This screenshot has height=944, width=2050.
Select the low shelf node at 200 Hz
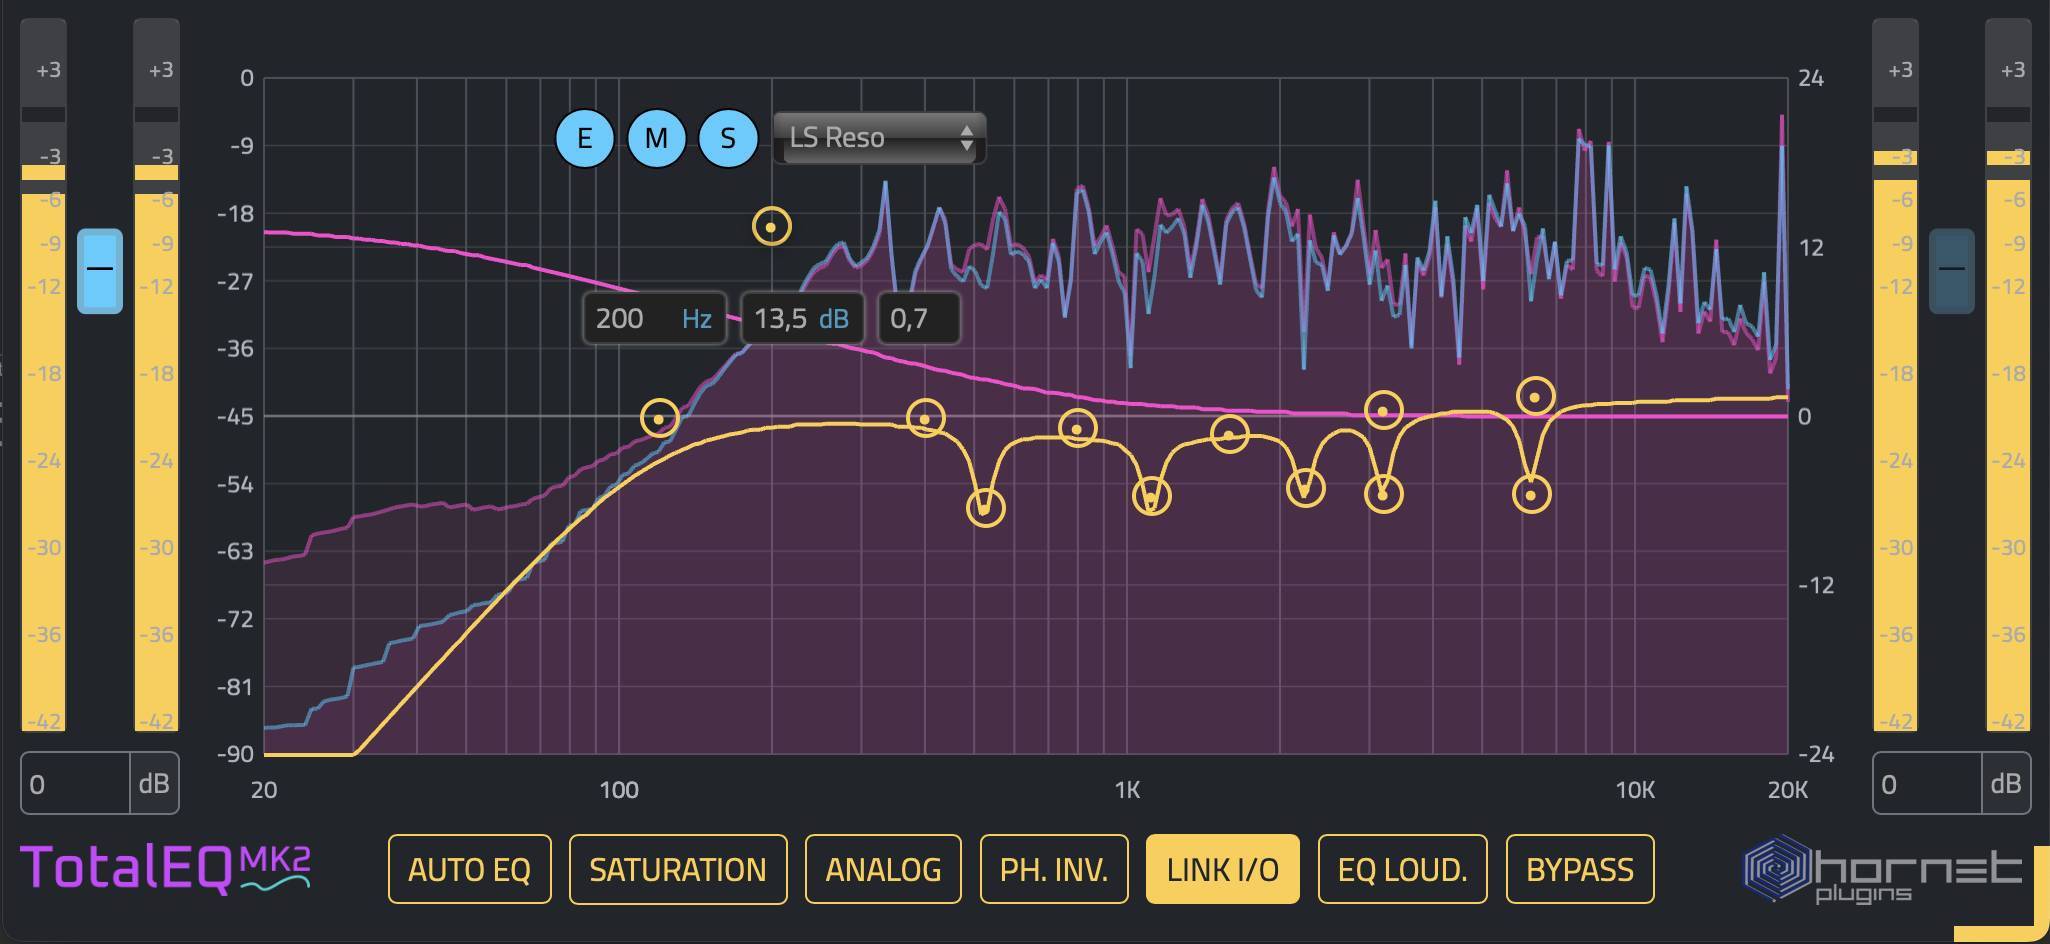(x=771, y=227)
